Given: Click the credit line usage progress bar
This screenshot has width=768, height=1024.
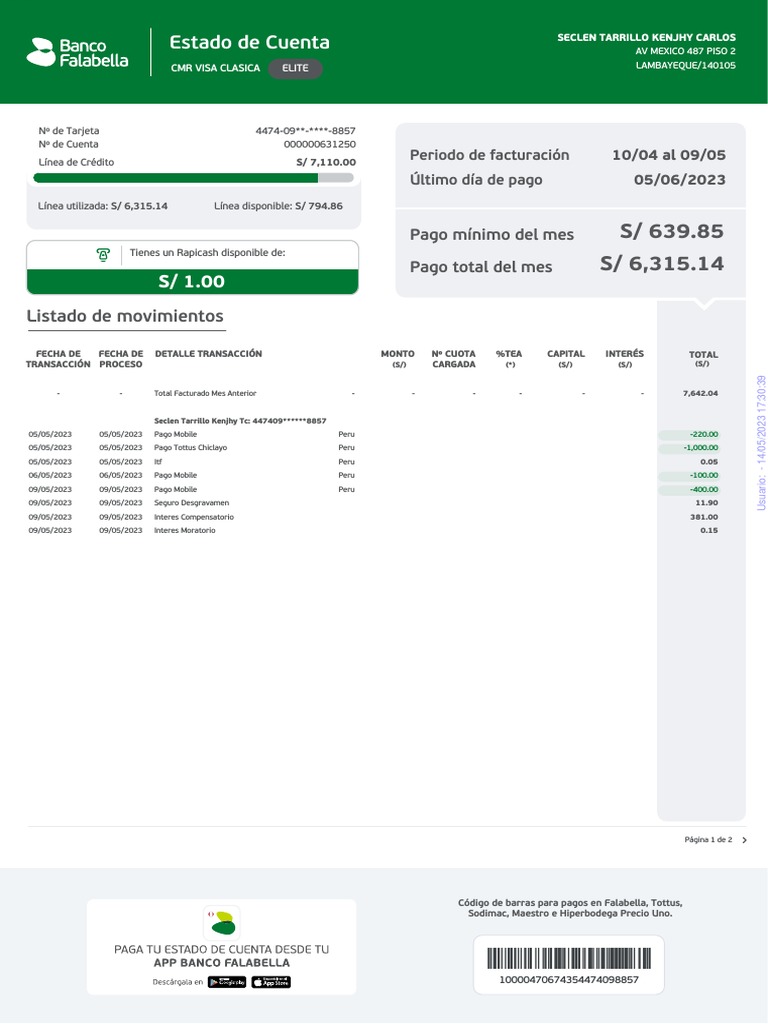Looking at the screenshot, I should pos(193,178).
